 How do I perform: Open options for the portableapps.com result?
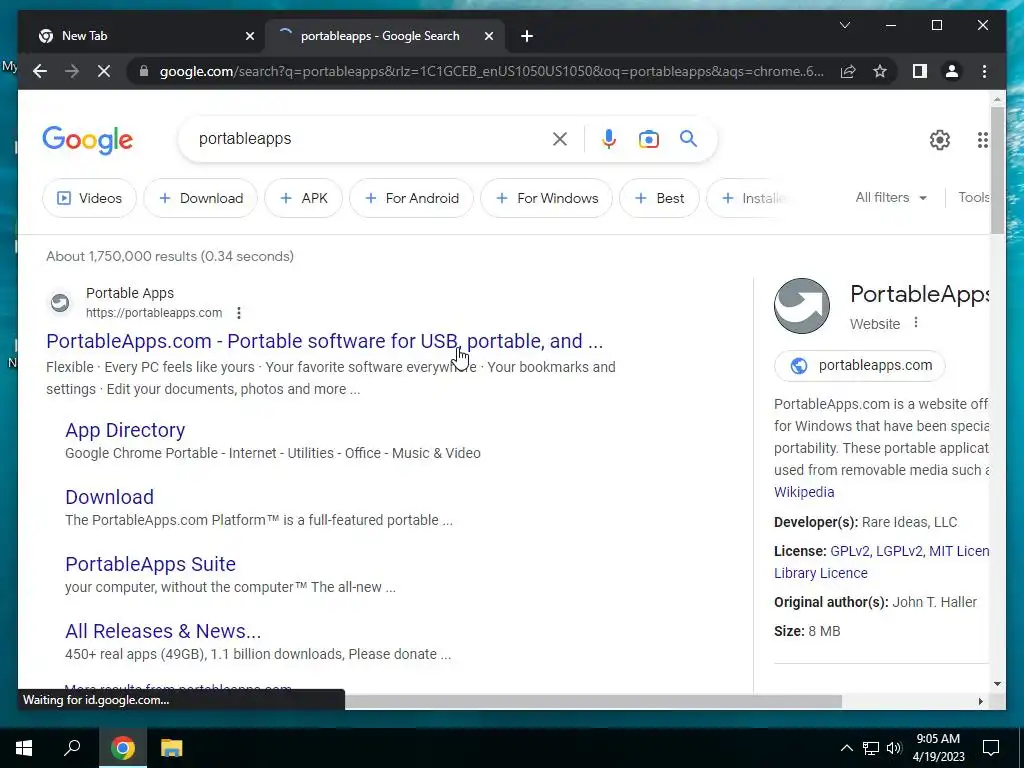239,313
